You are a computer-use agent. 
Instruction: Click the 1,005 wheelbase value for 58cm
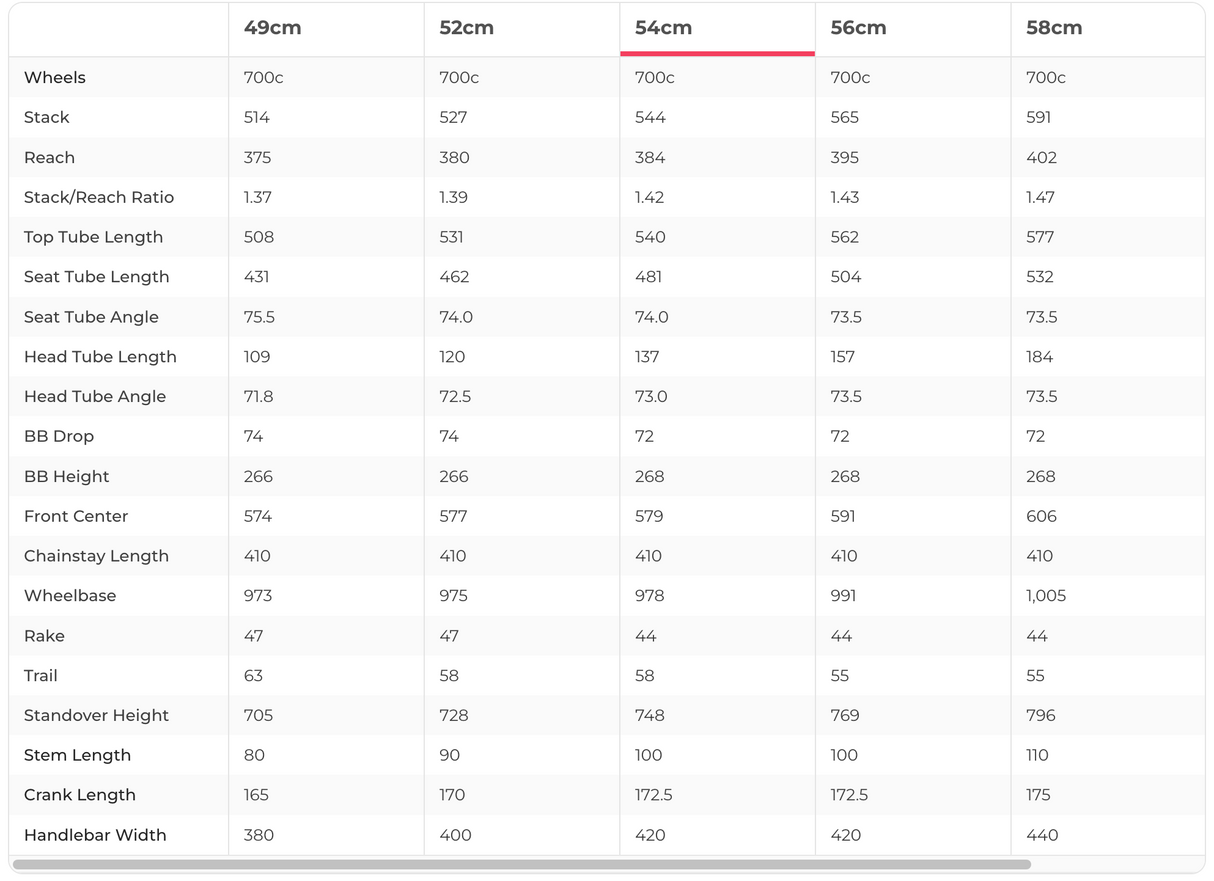point(1046,596)
